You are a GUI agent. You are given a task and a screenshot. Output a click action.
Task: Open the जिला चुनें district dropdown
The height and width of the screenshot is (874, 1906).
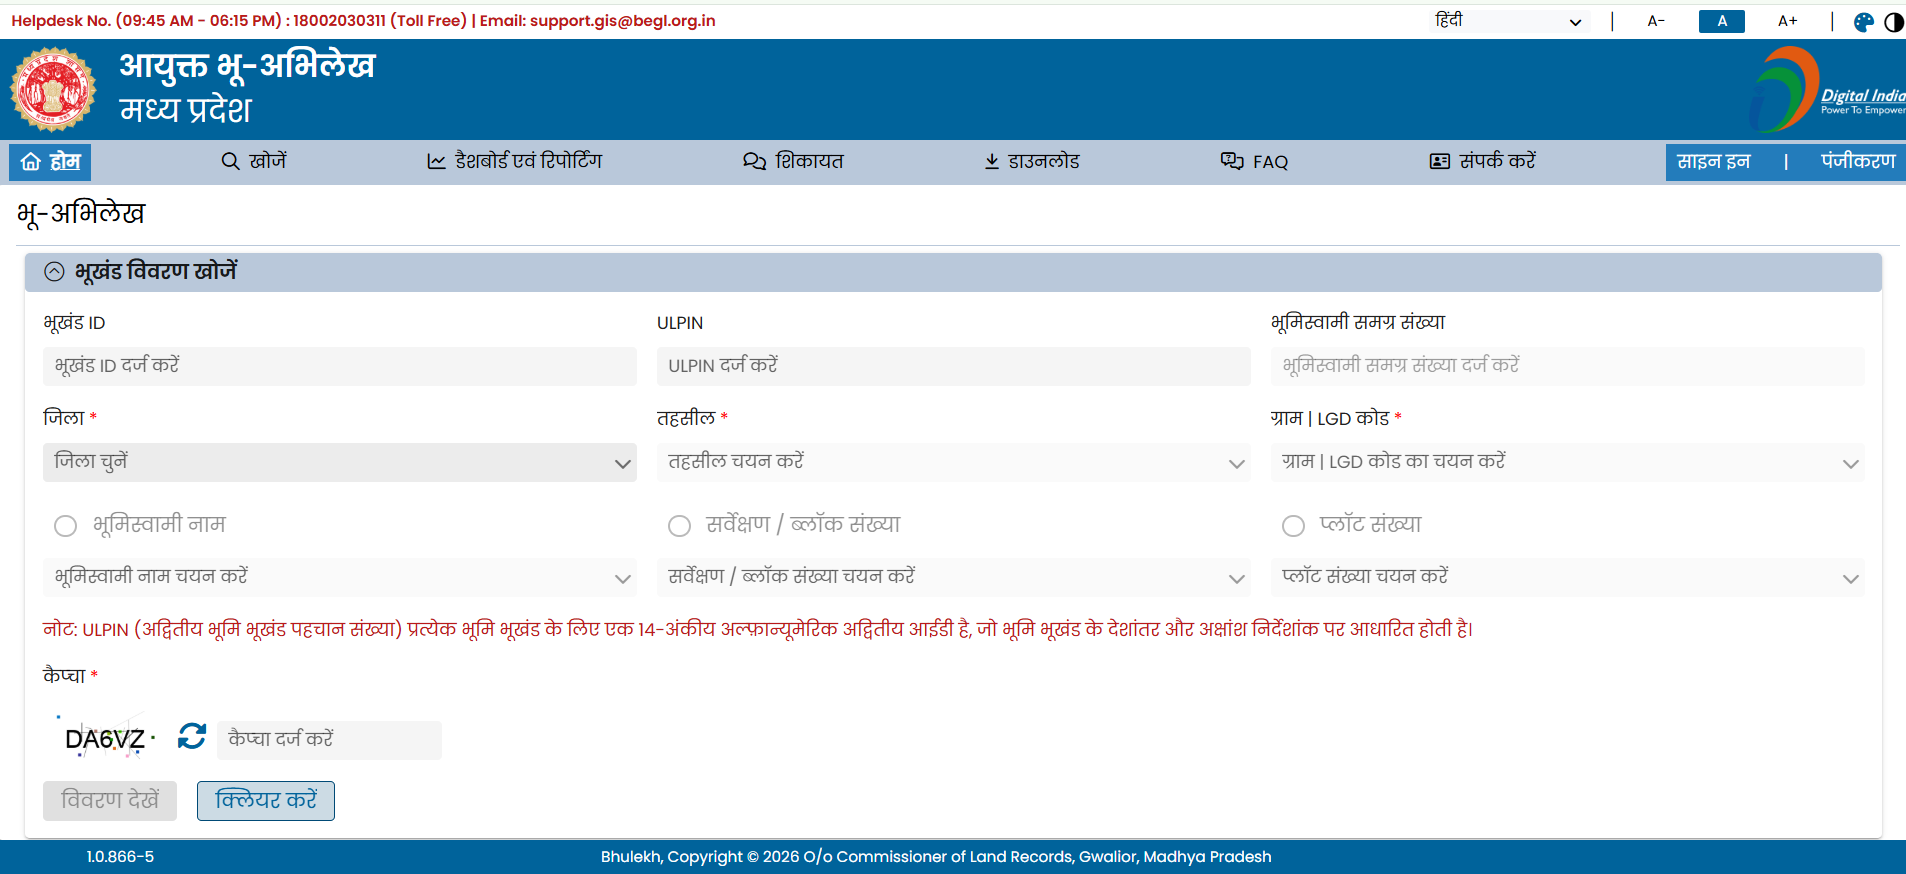pos(339,463)
